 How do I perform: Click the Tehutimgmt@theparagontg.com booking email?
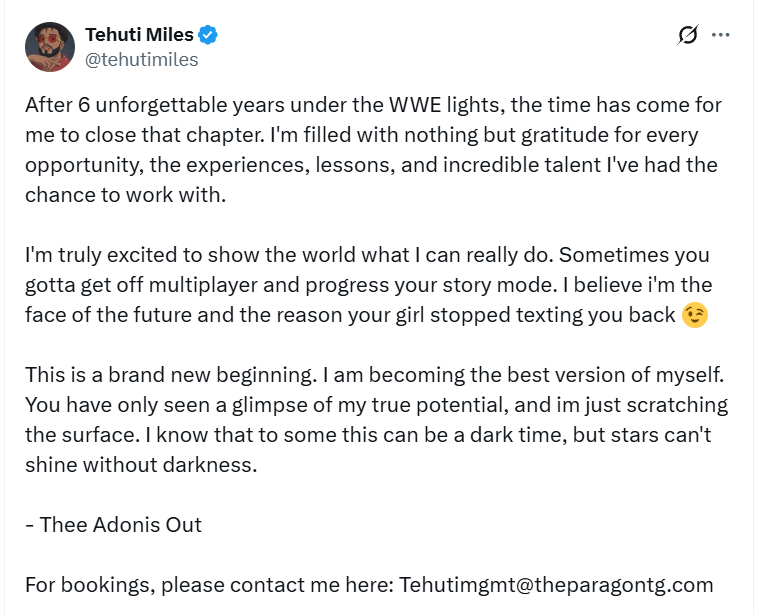(x=556, y=585)
